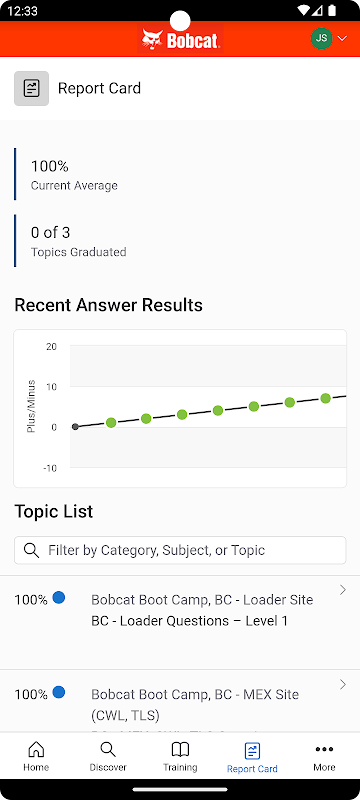Image resolution: width=360 pixels, height=800 pixels.
Task: Open BC - Loader Questions – Level 1
Action: click(x=189, y=621)
